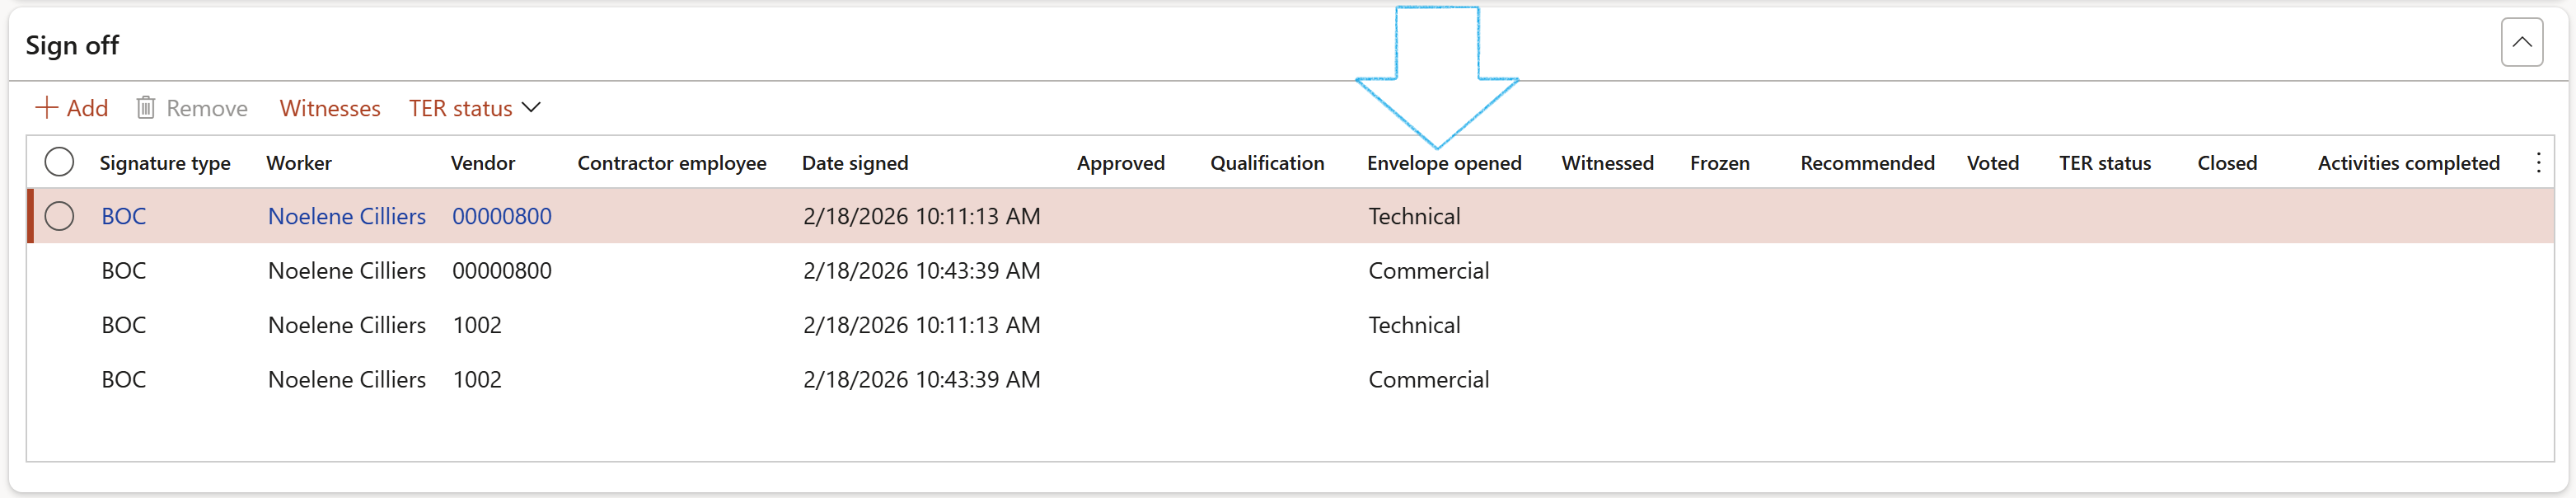Viewport: 2576px width, 498px height.
Task: Click the Remove trash icon
Action: pyautogui.click(x=146, y=108)
